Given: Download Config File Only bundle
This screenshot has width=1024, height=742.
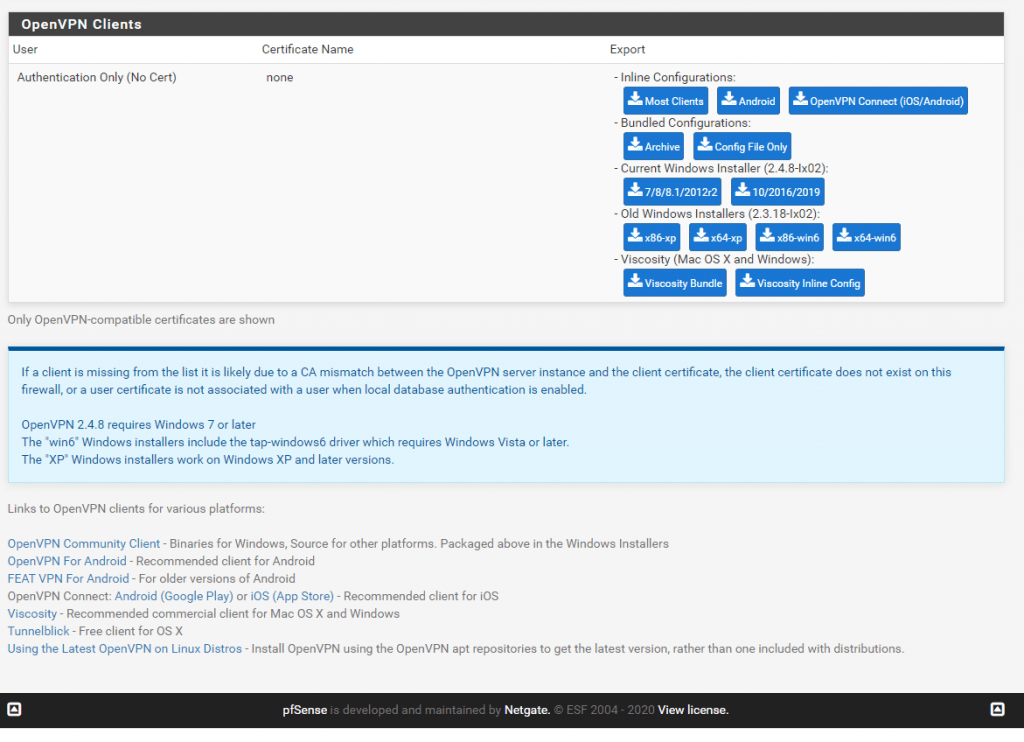Looking at the screenshot, I should (x=742, y=146).
